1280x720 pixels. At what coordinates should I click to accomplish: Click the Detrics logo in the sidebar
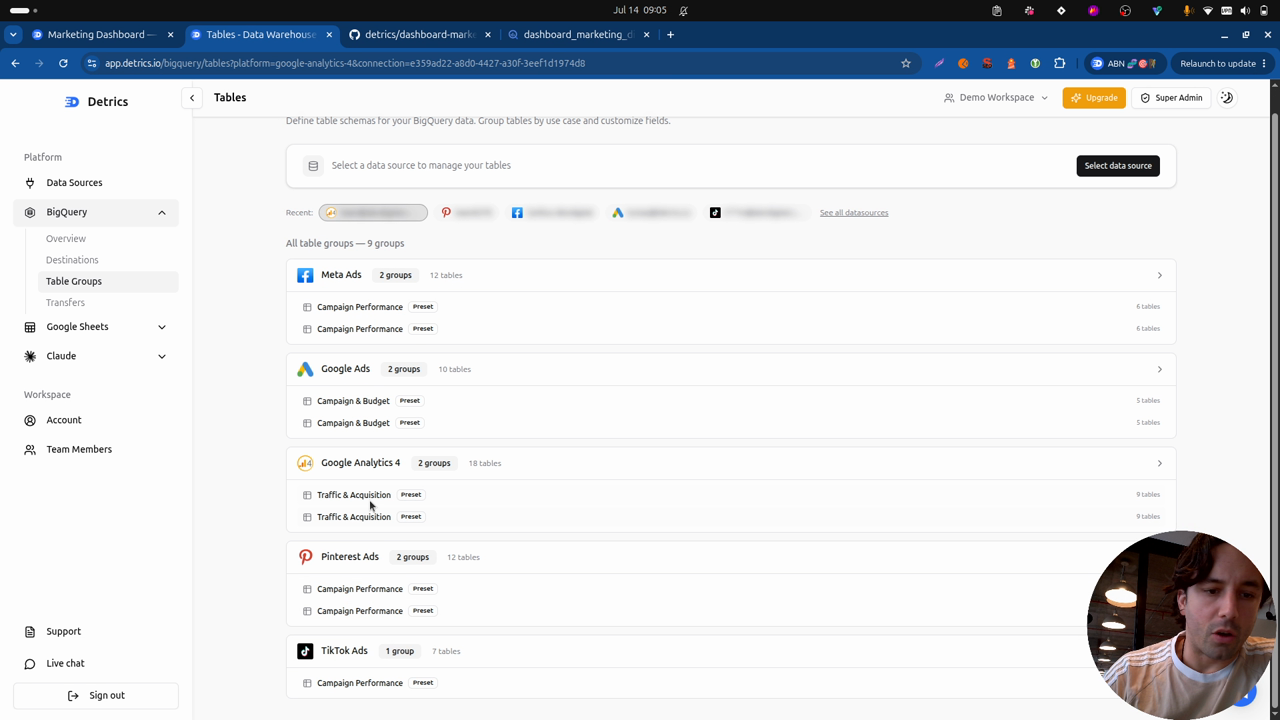coord(72,102)
